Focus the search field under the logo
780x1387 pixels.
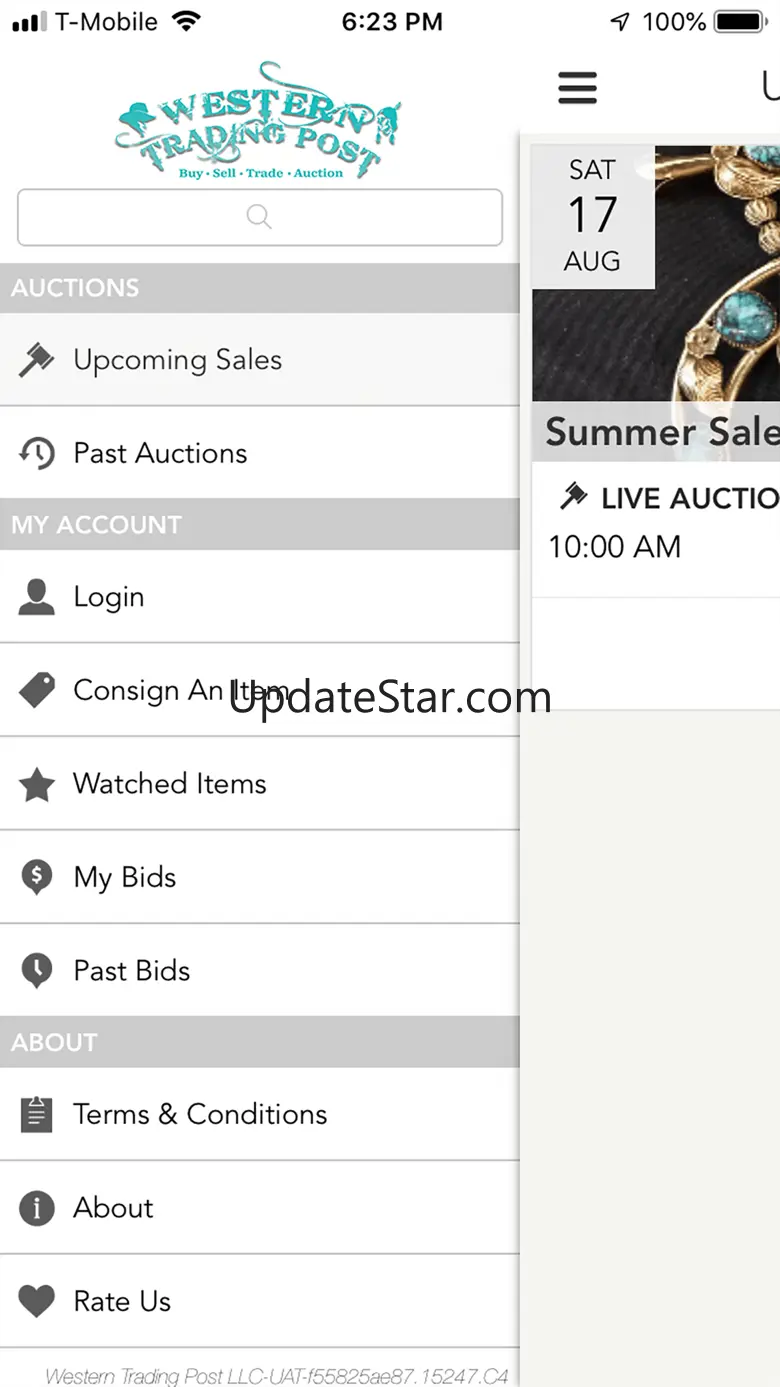point(260,217)
